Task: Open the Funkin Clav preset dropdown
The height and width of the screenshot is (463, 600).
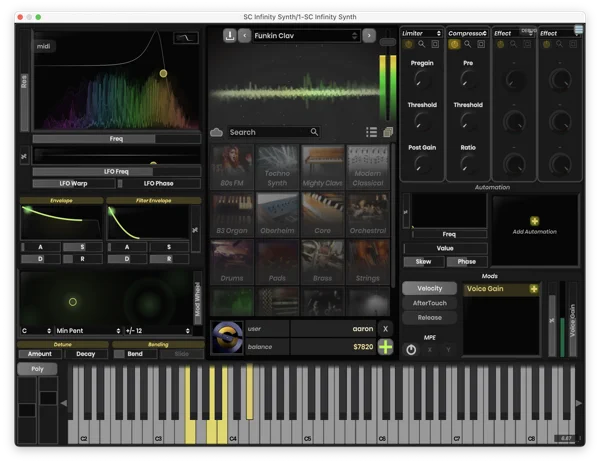Action: tap(306, 36)
